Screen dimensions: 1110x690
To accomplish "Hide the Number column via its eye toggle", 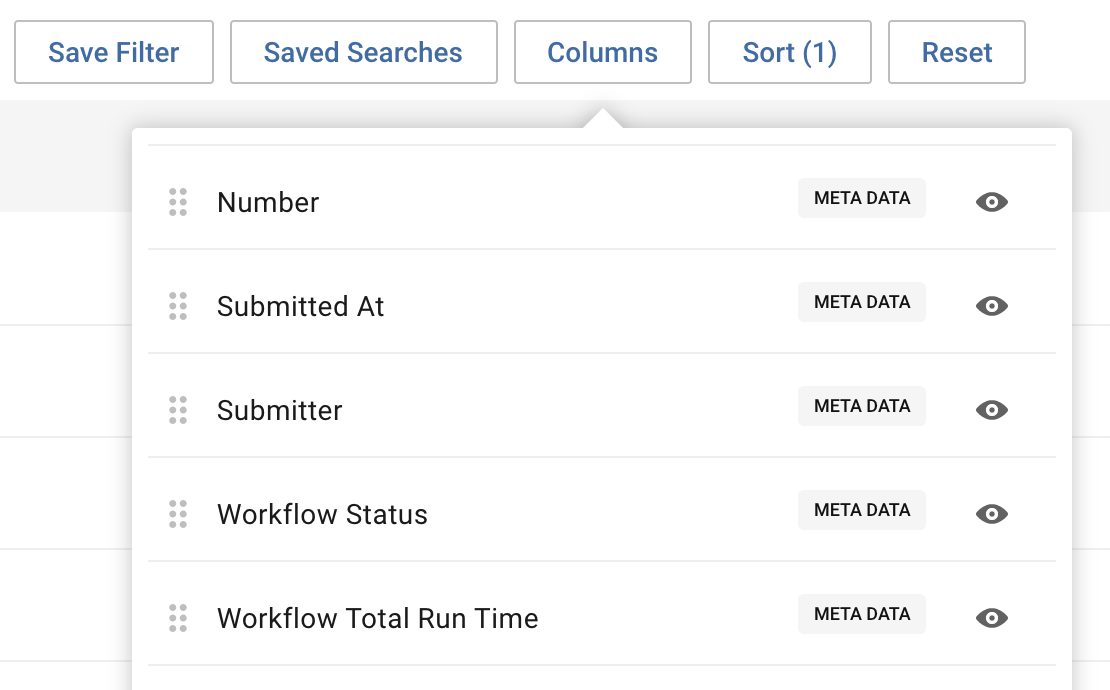I will (991, 202).
